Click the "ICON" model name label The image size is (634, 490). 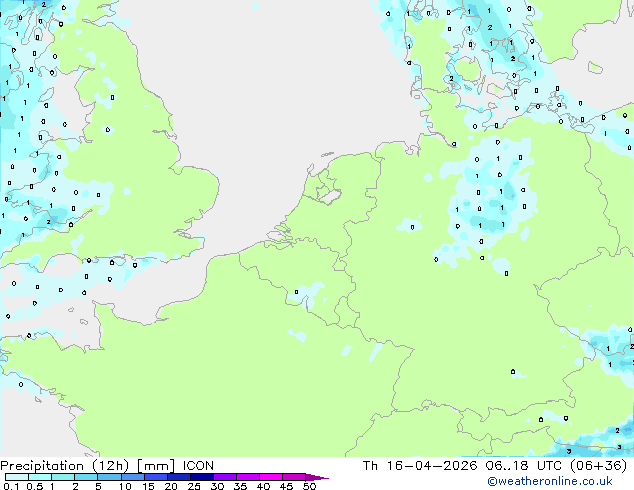198,466
